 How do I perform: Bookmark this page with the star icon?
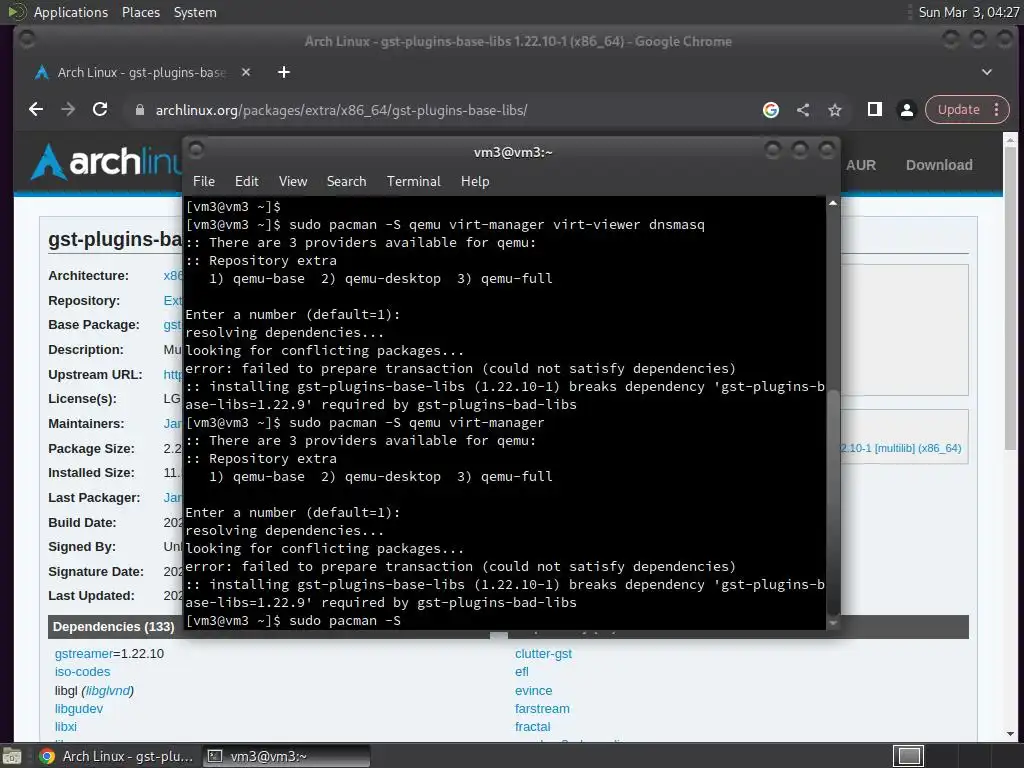[835, 110]
